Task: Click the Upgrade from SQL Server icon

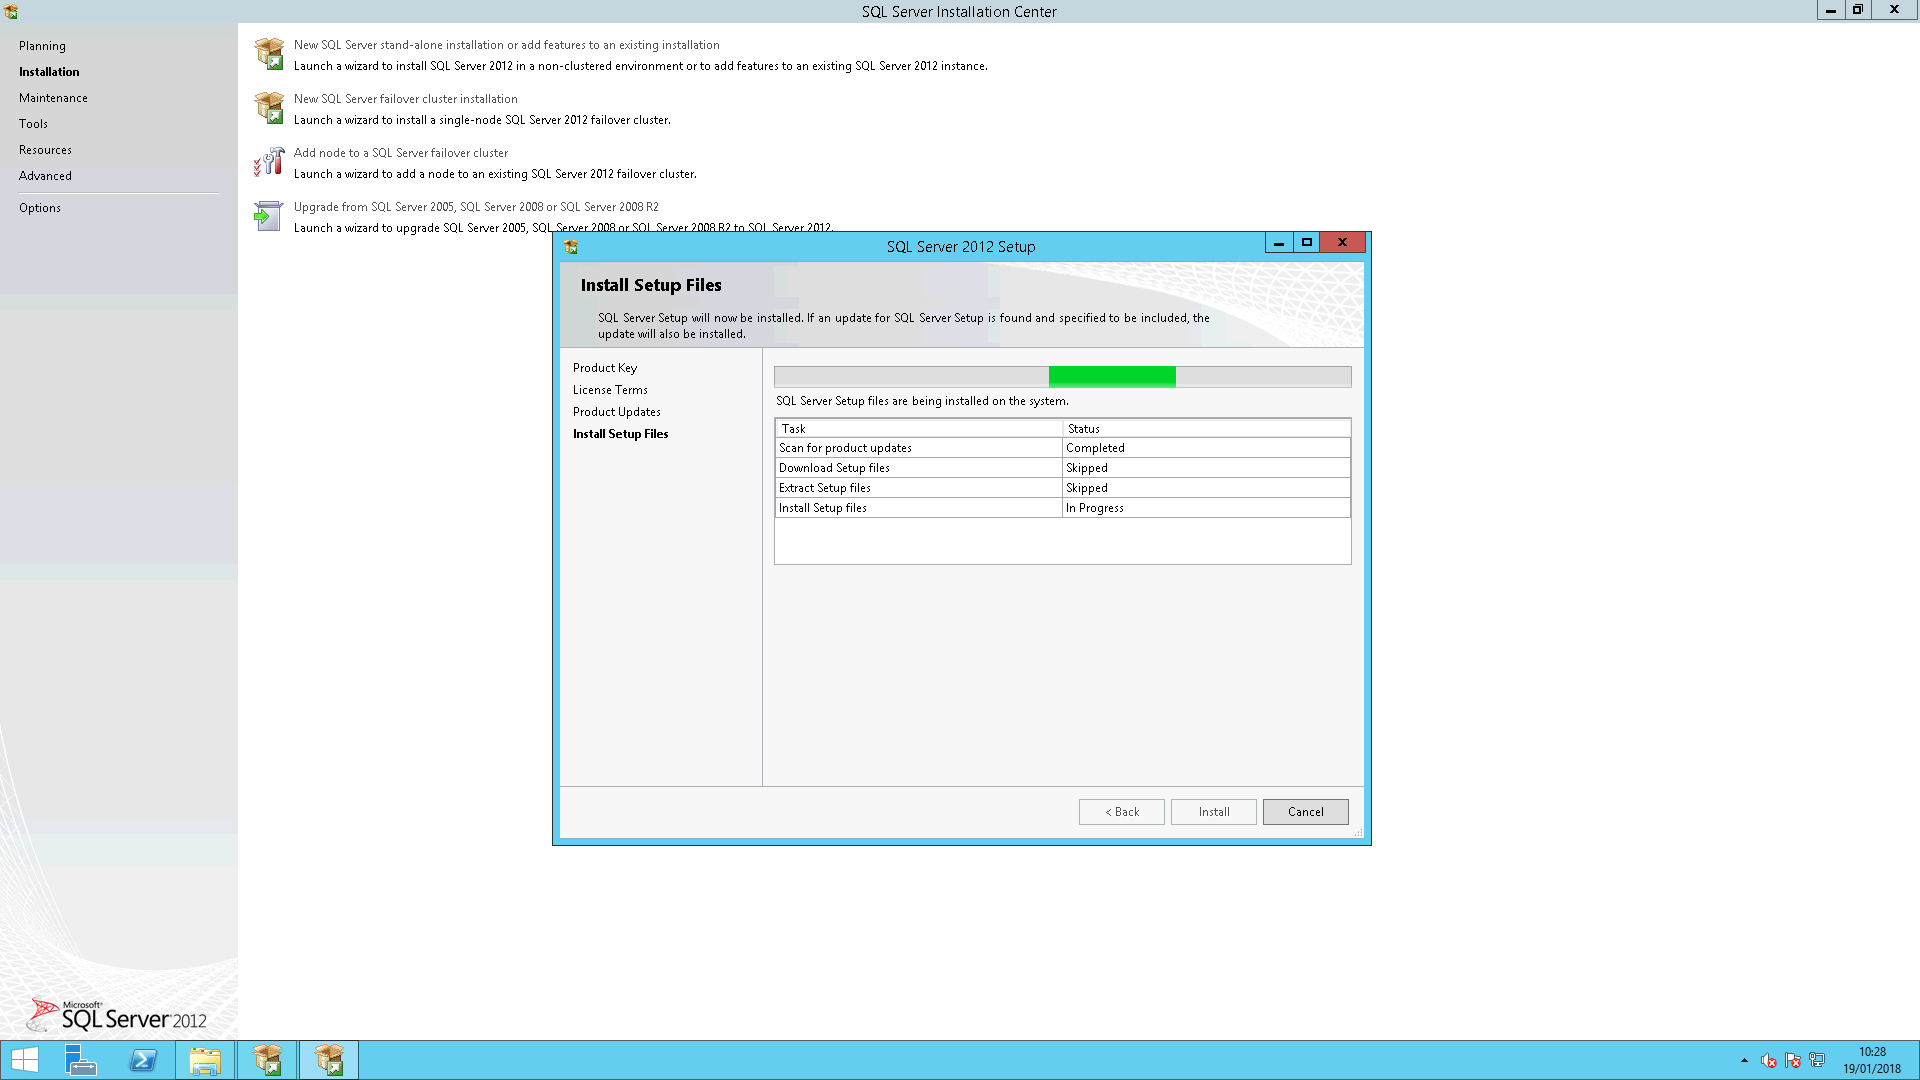Action: (x=269, y=216)
